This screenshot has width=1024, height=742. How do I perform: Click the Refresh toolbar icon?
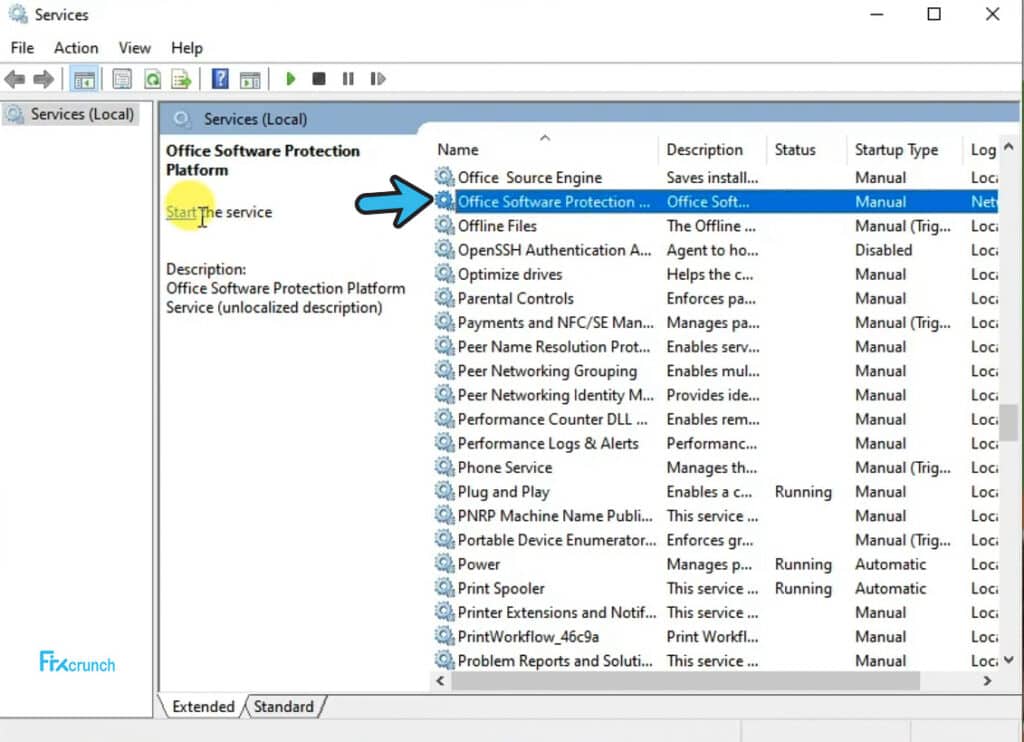[x=152, y=80]
